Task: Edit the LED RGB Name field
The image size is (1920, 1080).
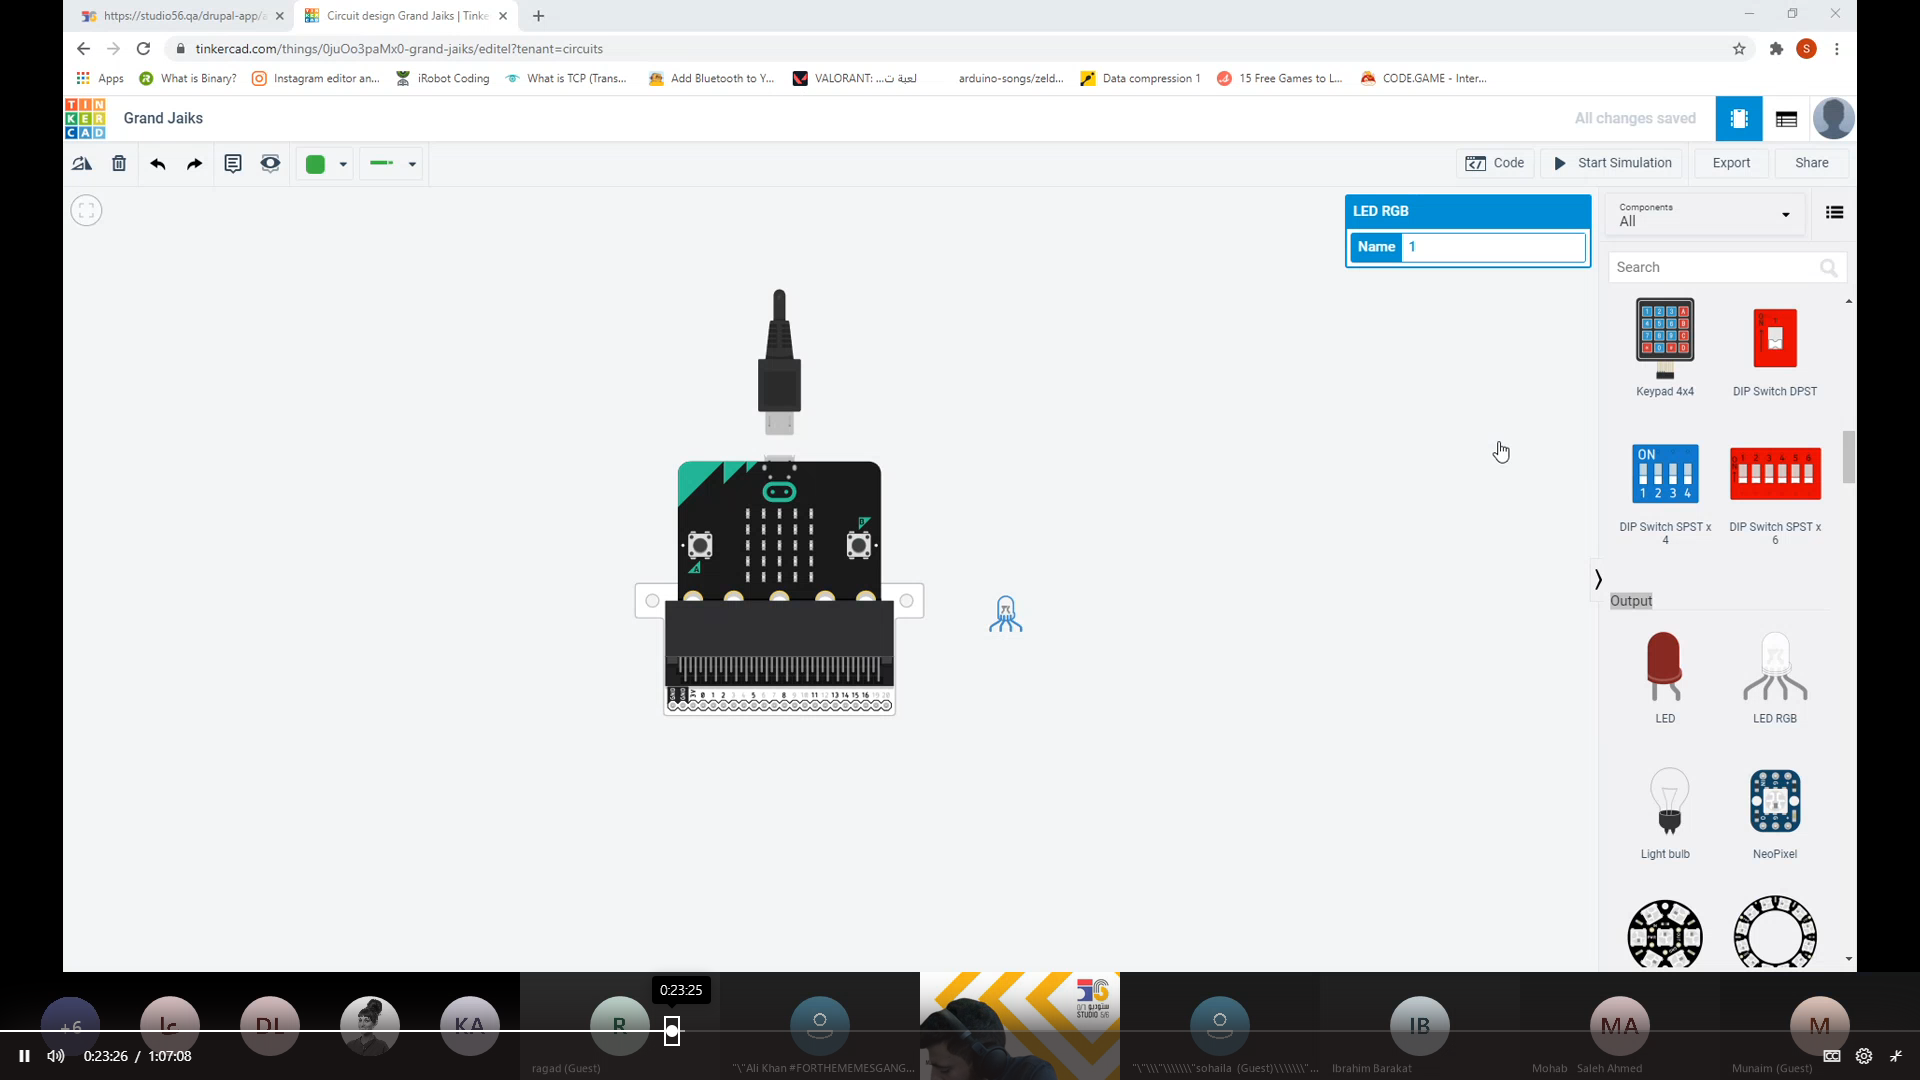Action: pyautogui.click(x=1493, y=247)
